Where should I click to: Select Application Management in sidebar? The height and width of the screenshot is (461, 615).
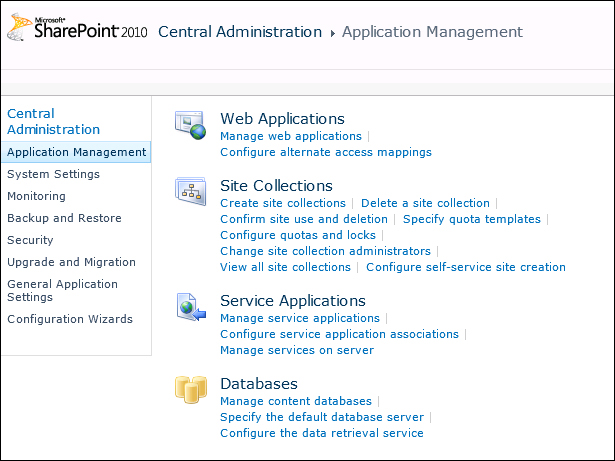(76, 152)
